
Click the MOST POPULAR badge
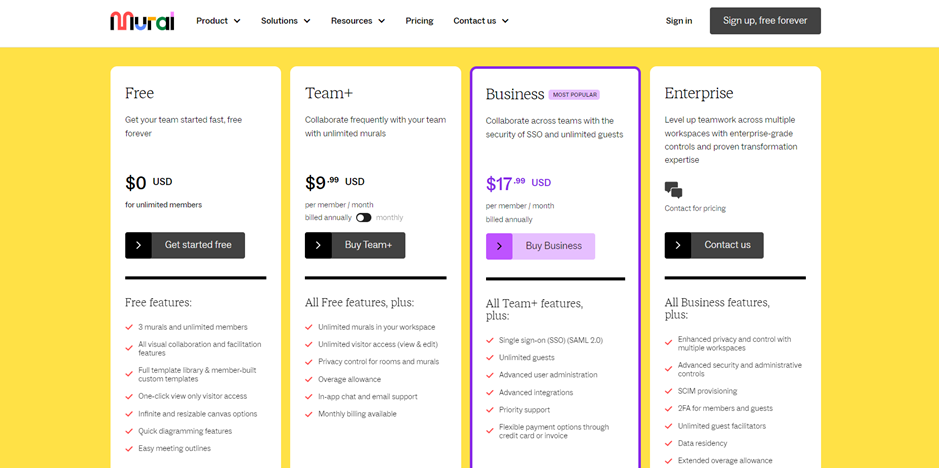[x=574, y=95]
